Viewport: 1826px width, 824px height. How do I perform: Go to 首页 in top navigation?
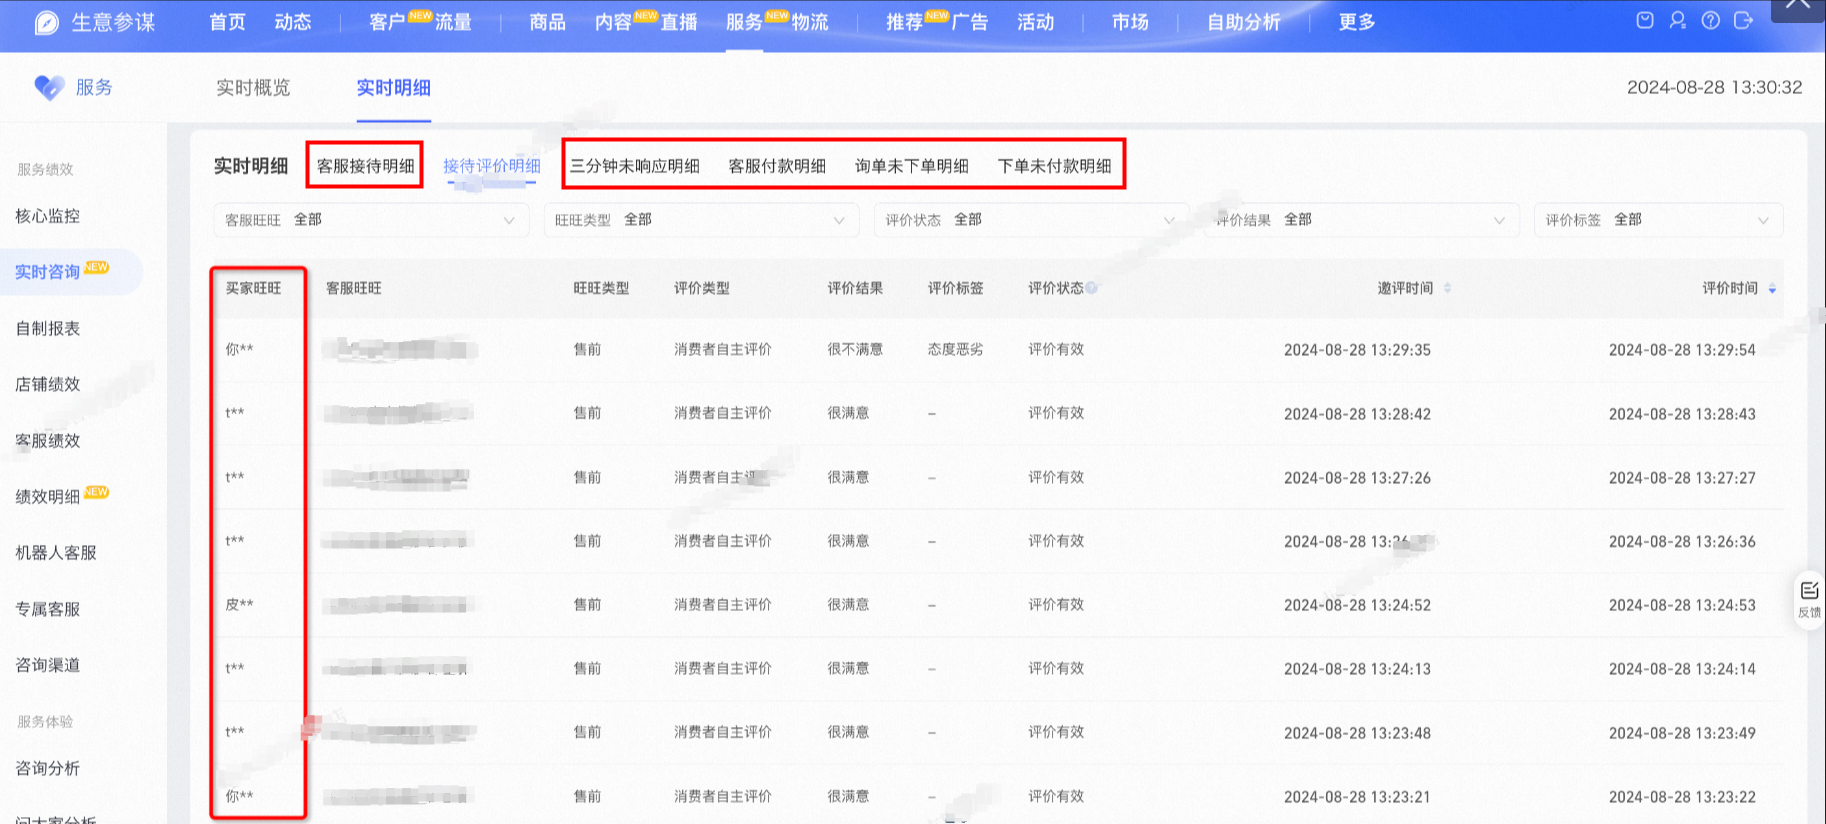tap(227, 22)
